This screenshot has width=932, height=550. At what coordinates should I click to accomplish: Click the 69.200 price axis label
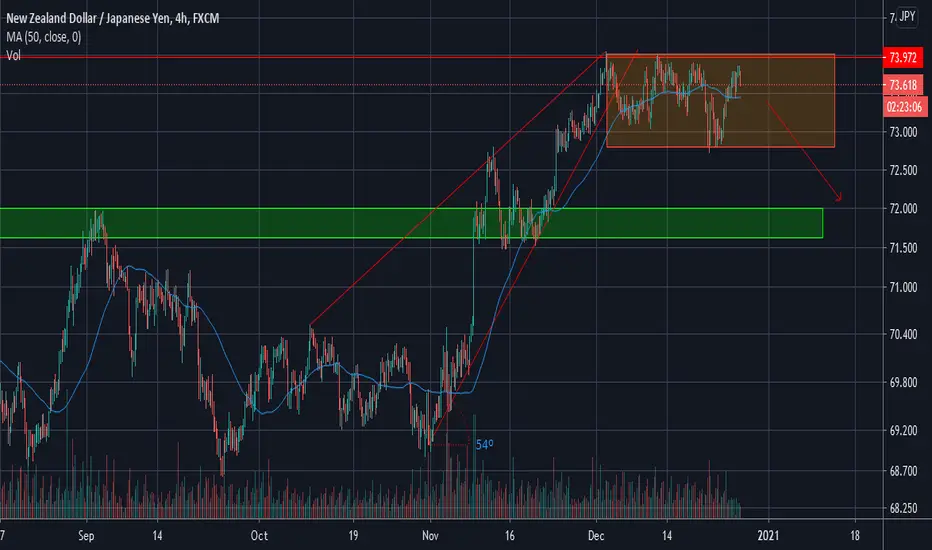coord(903,430)
